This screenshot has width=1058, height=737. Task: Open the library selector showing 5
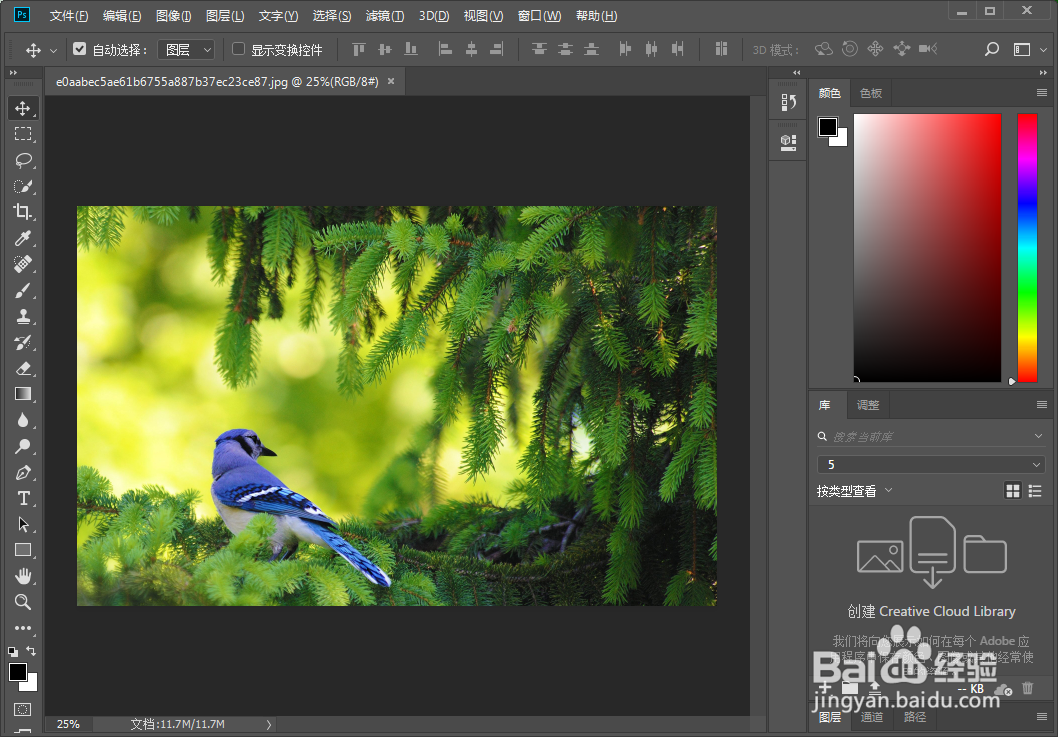click(x=931, y=464)
